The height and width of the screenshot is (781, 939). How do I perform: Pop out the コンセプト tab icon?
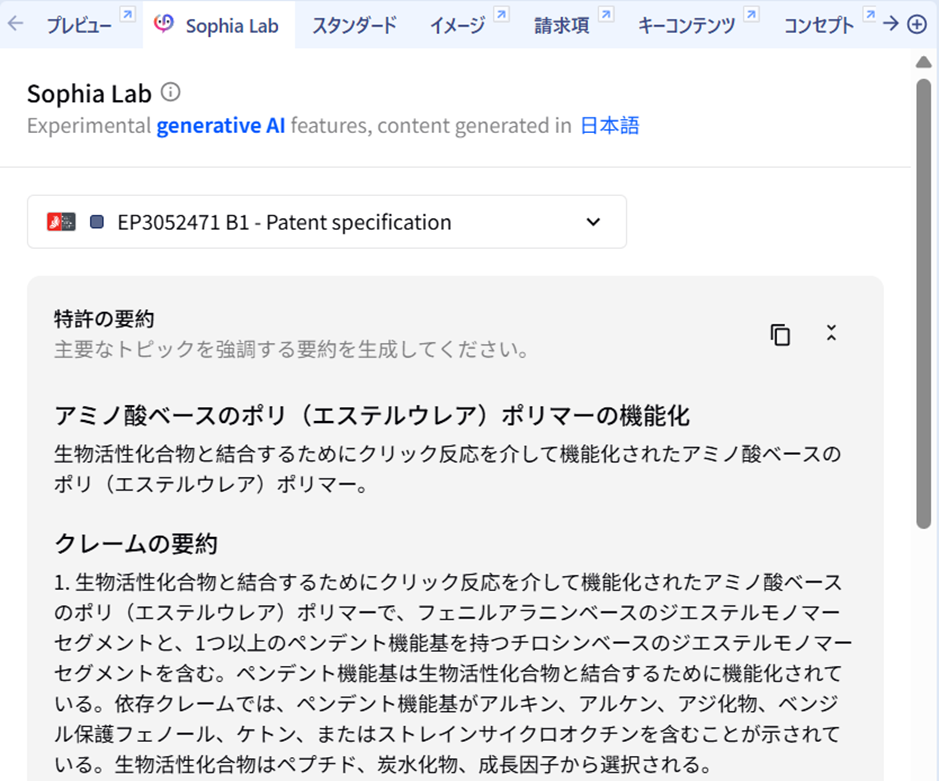[x=870, y=14]
